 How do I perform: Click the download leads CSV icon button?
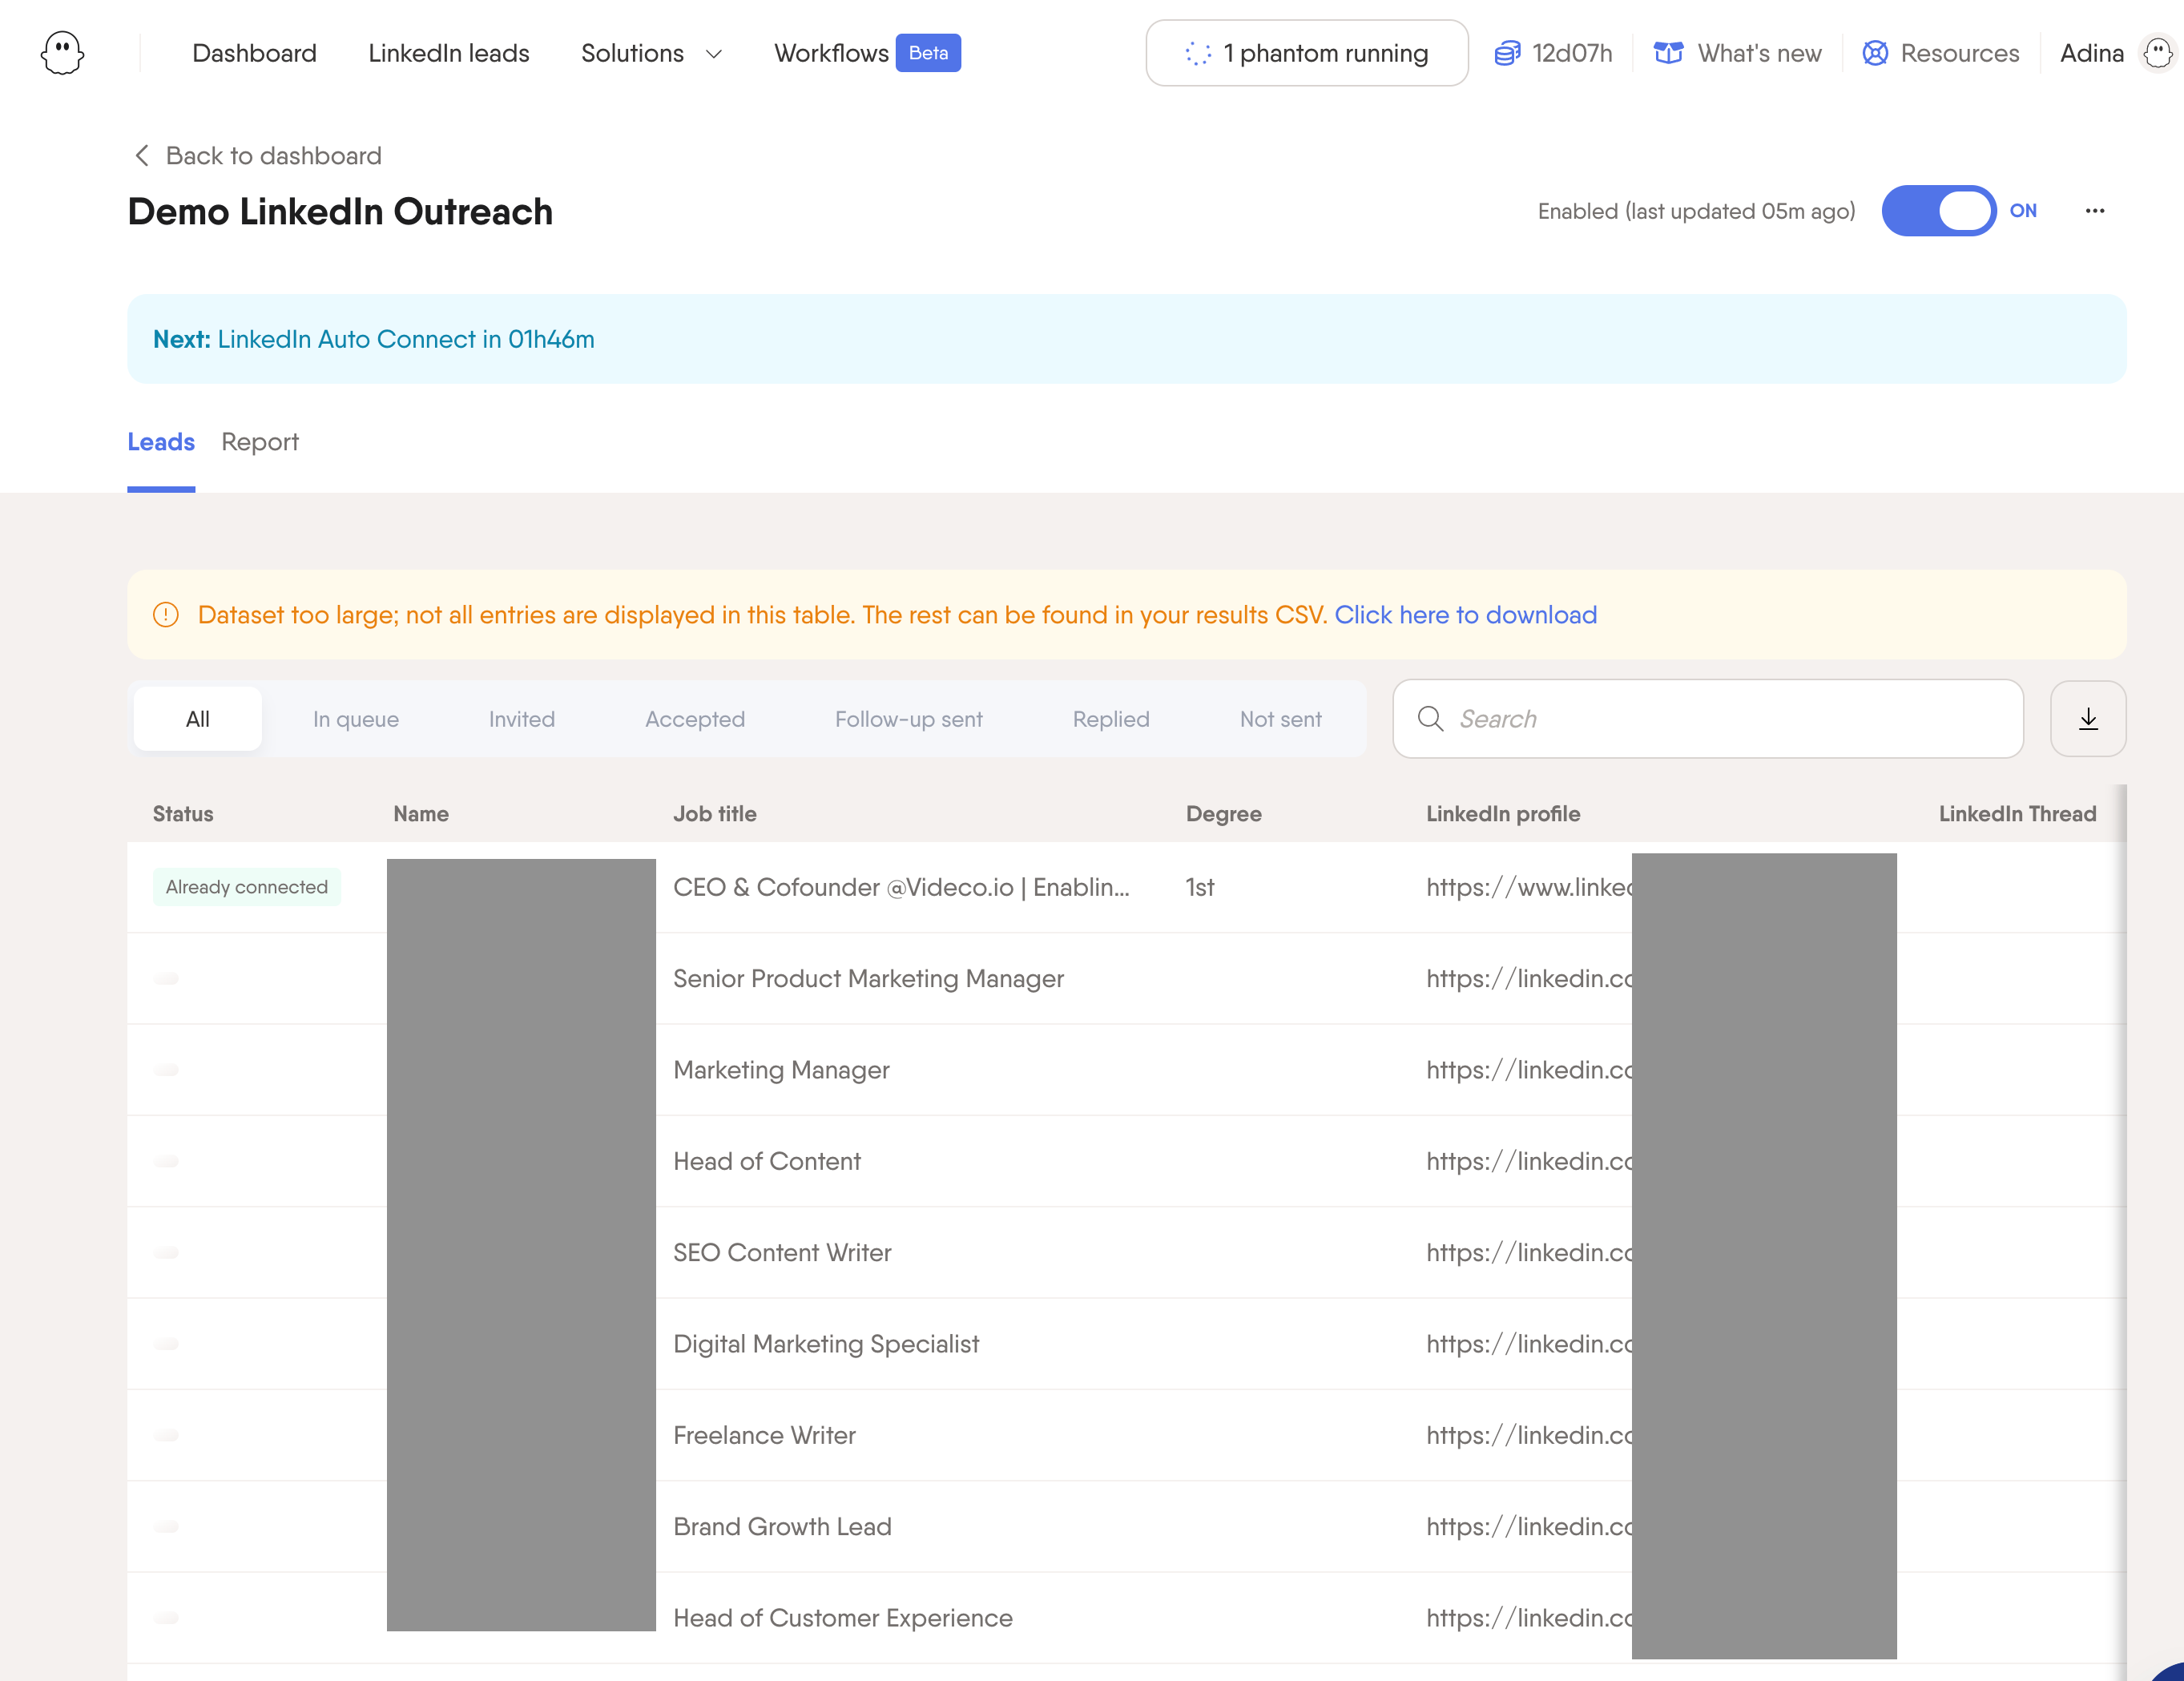click(2088, 719)
